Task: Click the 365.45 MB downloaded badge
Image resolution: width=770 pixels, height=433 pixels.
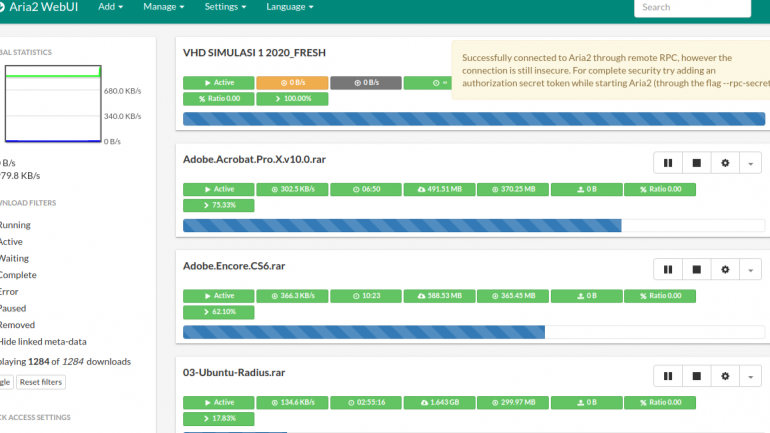Action: tap(513, 296)
